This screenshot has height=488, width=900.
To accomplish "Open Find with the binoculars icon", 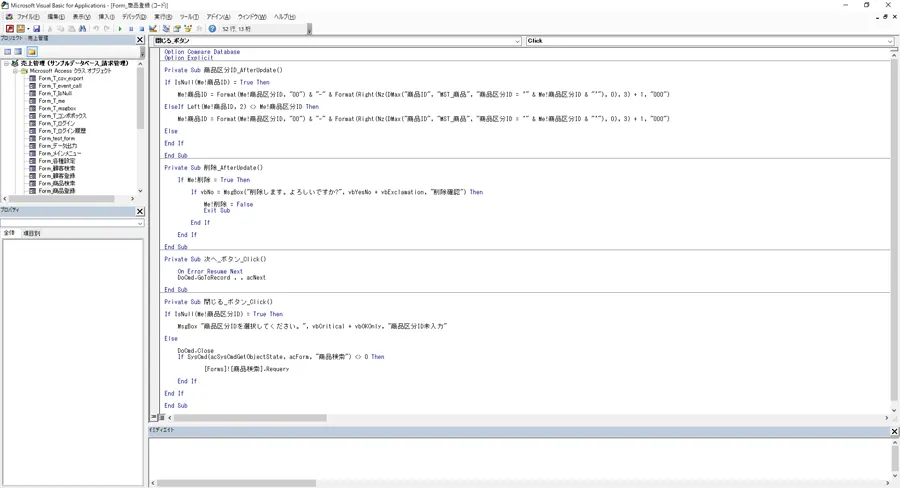I will point(82,29).
